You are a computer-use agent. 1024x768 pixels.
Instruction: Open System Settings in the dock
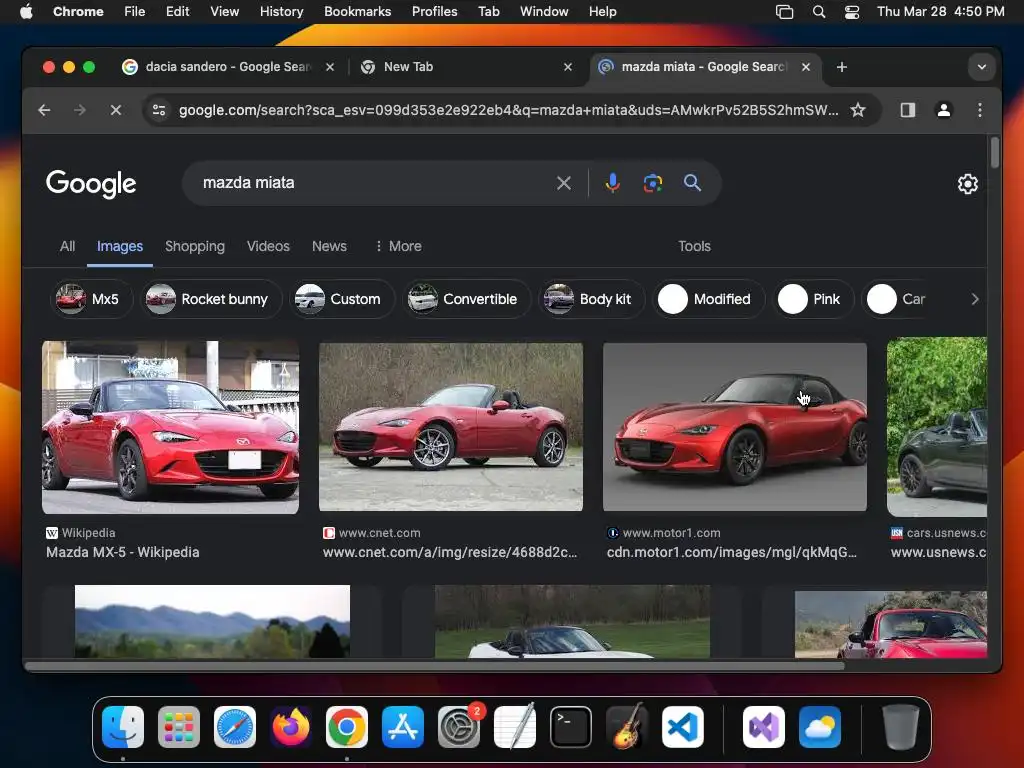tap(459, 727)
